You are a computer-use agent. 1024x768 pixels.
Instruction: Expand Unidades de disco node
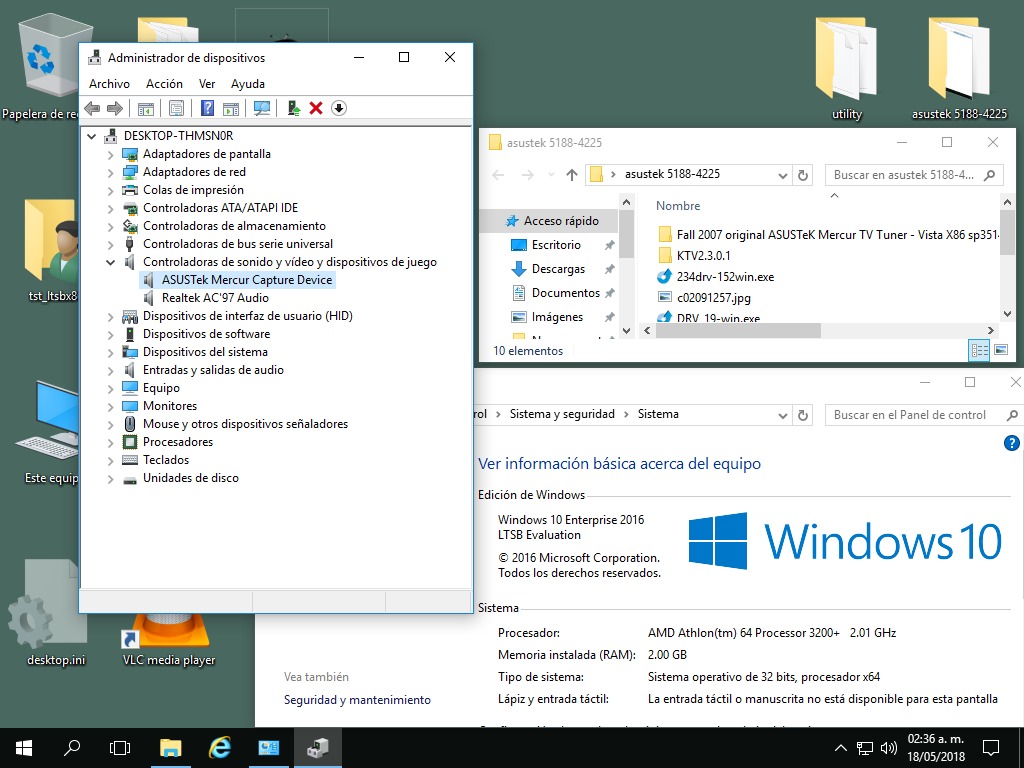click(110, 479)
